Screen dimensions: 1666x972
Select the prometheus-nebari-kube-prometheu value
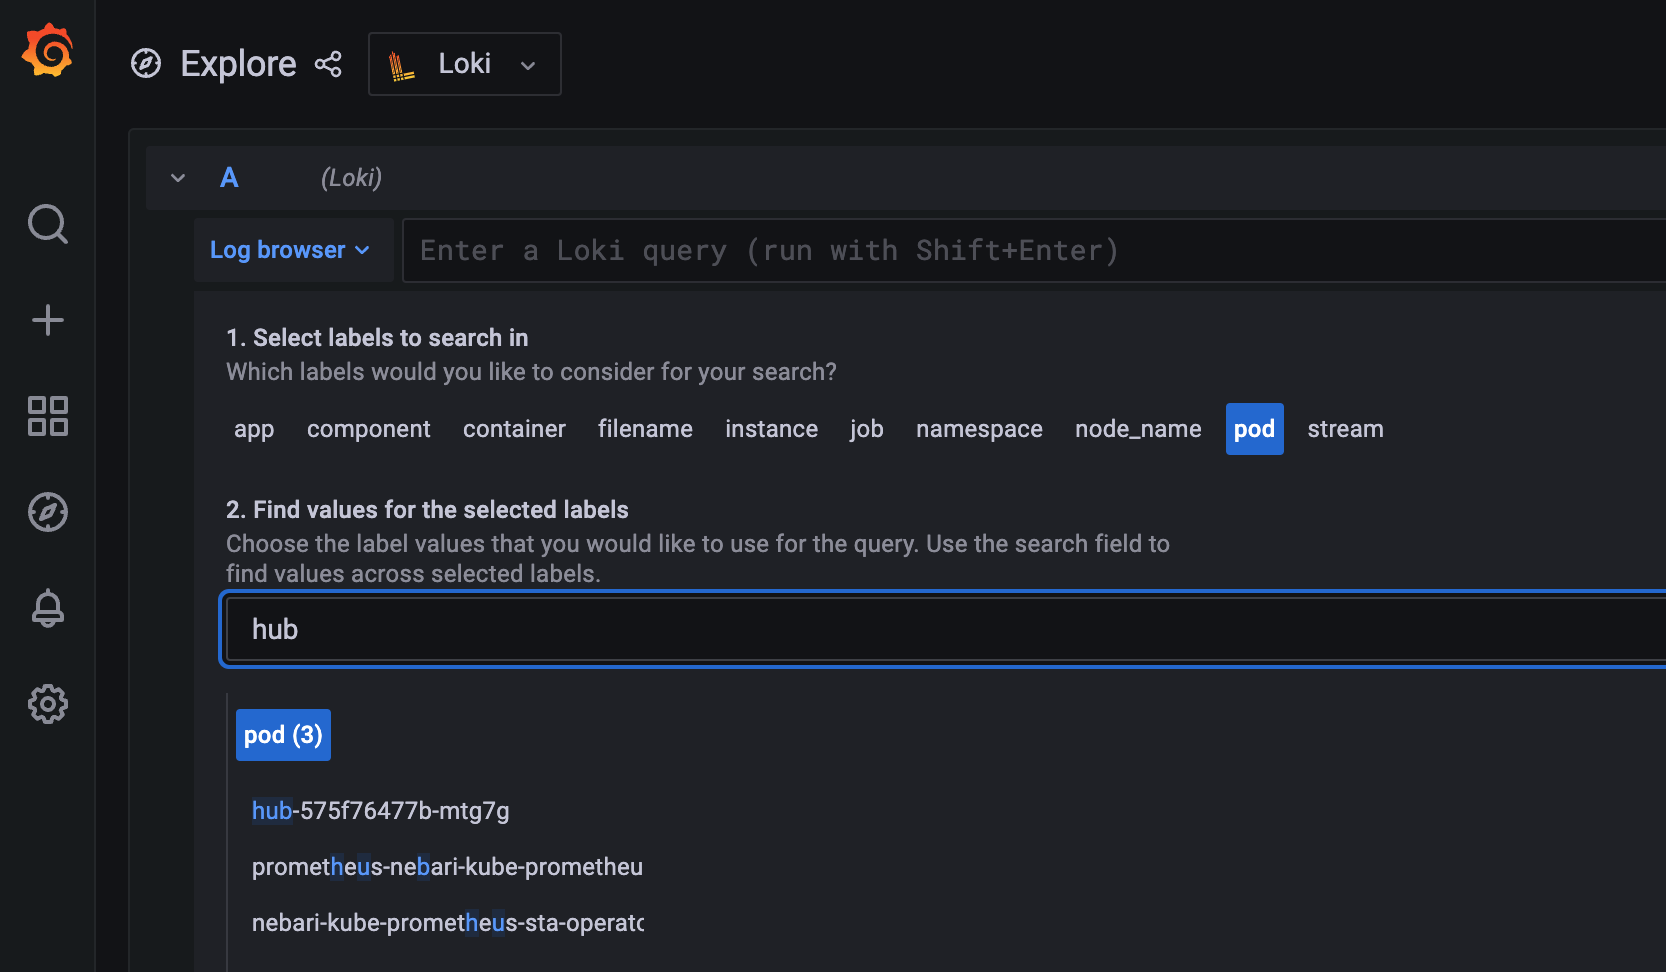(x=447, y=867)
